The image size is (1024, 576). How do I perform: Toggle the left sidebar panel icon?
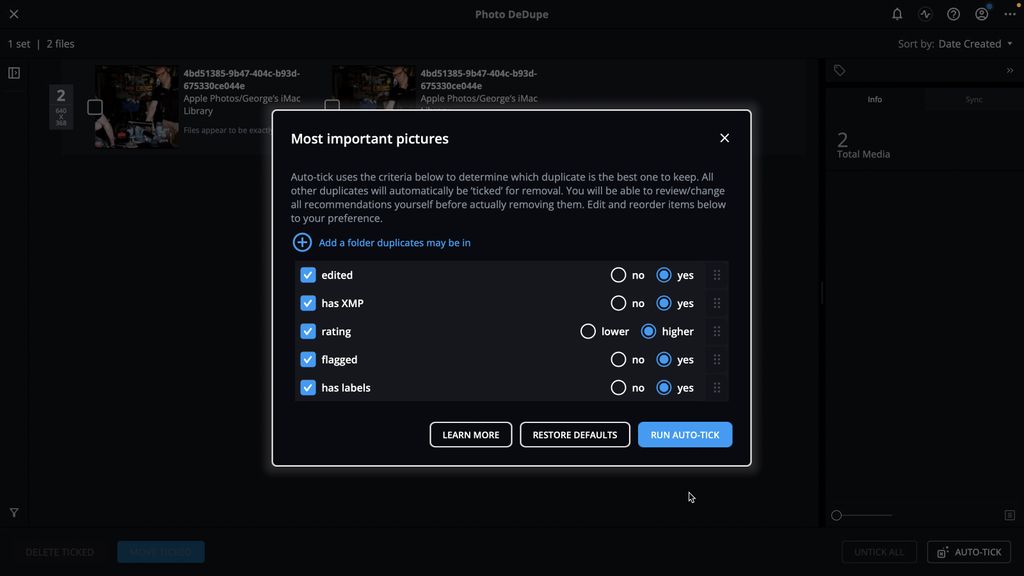pos(14,73)
